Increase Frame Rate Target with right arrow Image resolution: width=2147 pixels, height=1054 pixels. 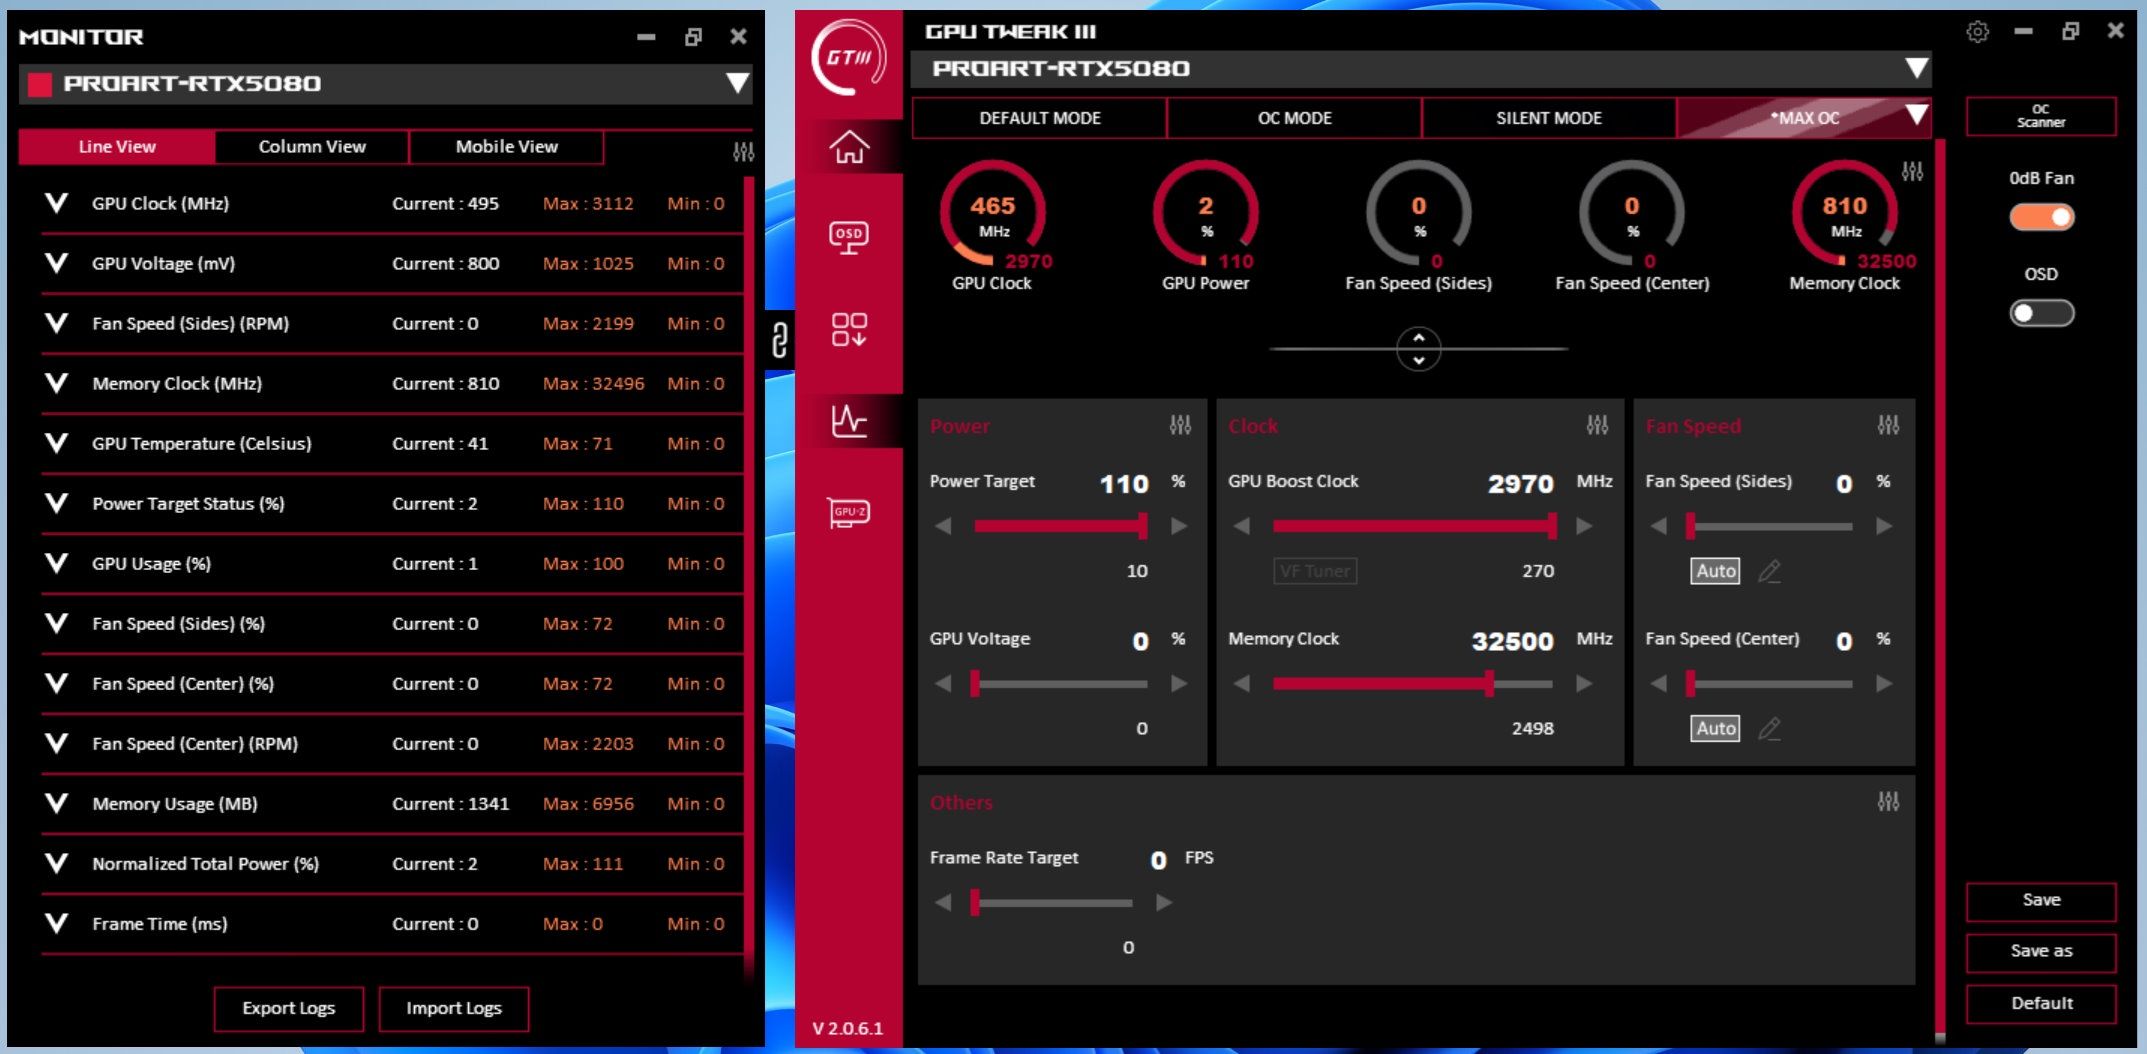(x=1163, y=903)
